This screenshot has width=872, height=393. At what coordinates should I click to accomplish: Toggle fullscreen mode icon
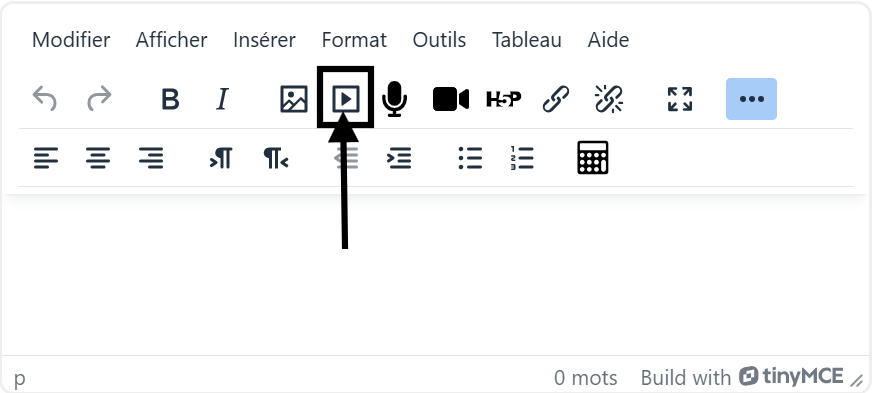coord(680,100)
